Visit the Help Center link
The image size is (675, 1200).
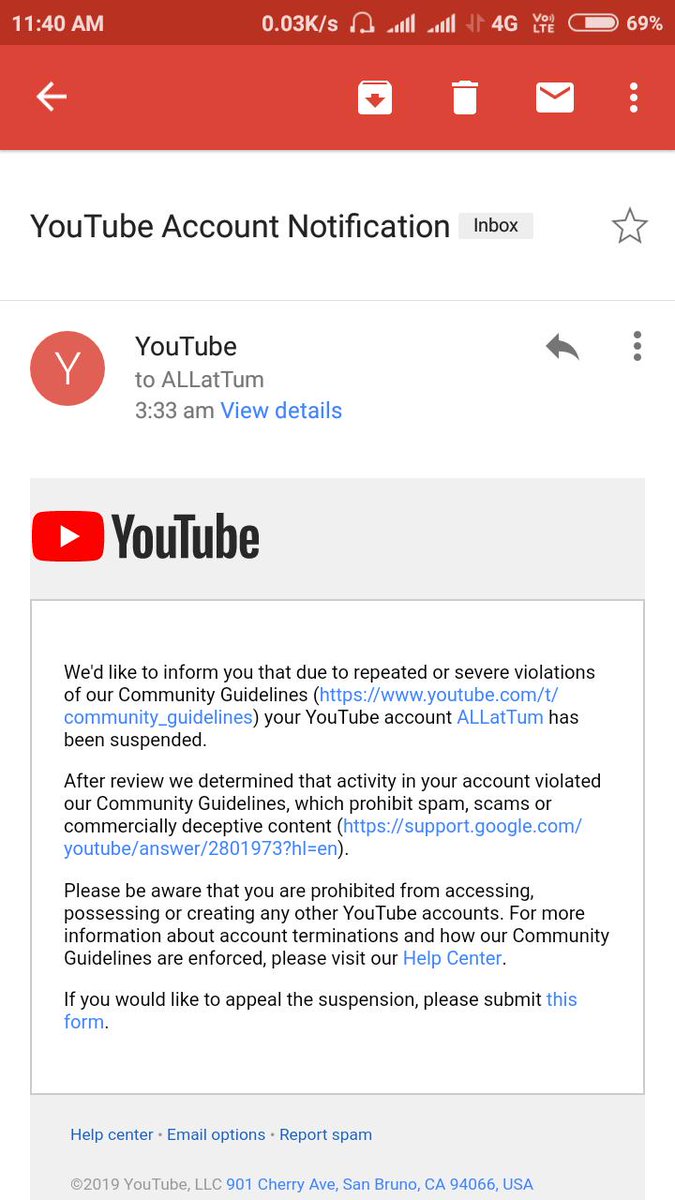[x=452, y=958]
